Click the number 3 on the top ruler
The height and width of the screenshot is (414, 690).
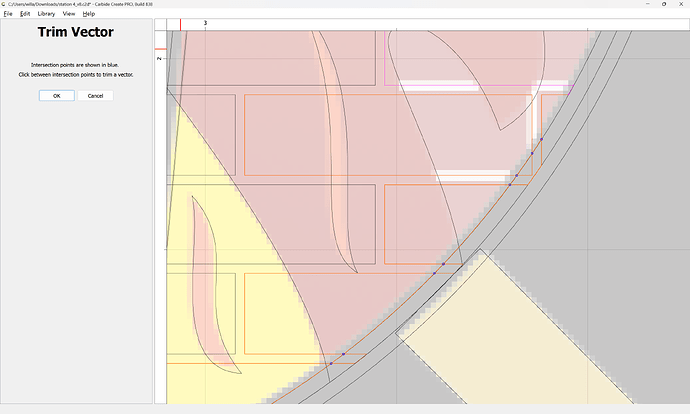tap(206, 22)
